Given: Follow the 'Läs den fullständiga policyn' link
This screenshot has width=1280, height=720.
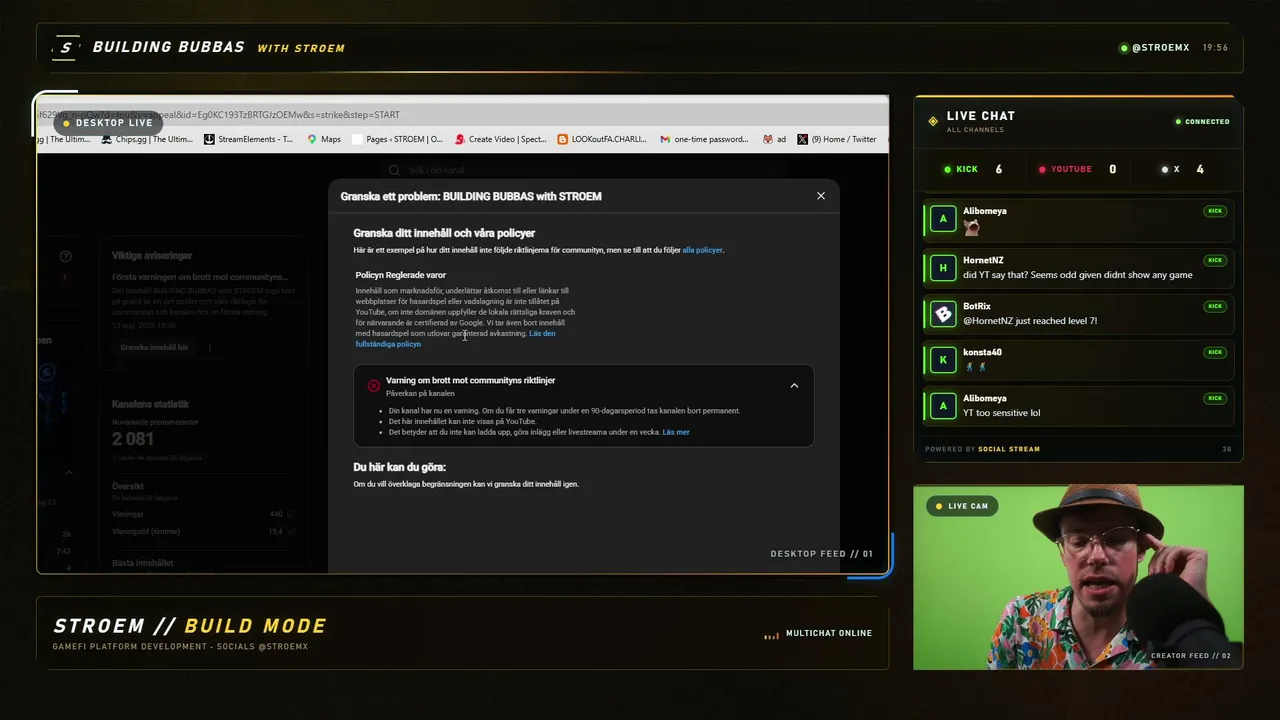Looking at the screenshot, I should pos(455,338).
